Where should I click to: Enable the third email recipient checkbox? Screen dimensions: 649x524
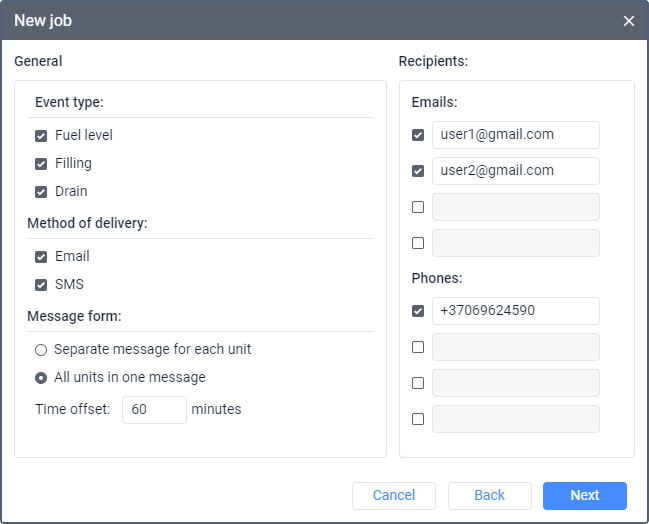coord(418,207)
